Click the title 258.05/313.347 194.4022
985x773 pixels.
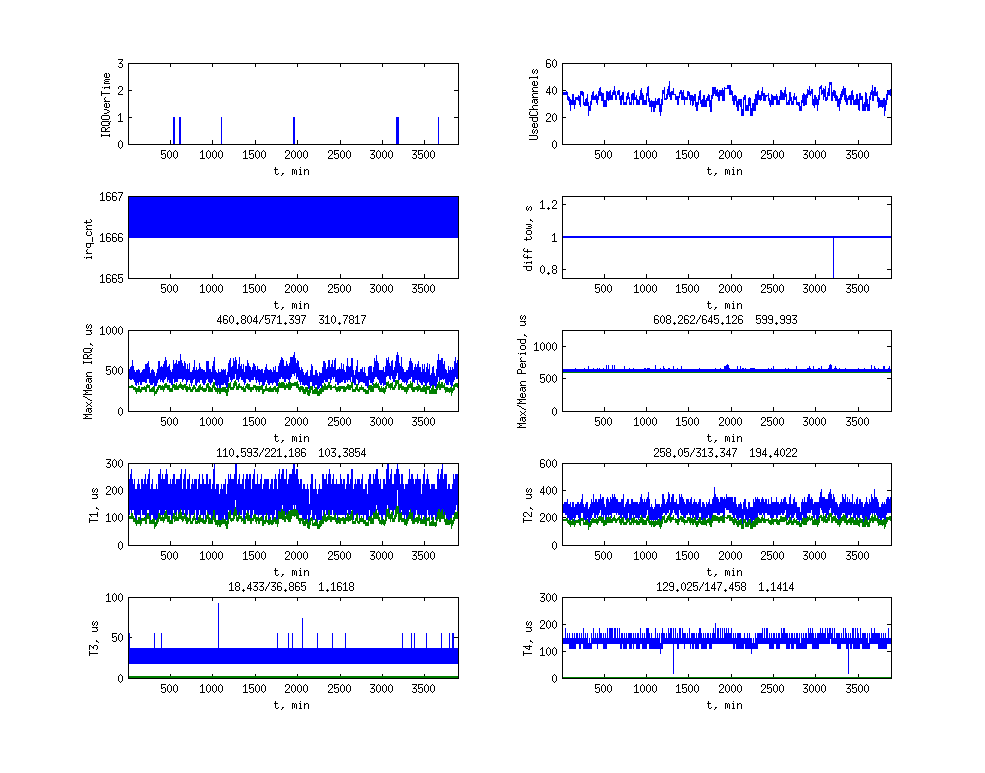[726, 453]
